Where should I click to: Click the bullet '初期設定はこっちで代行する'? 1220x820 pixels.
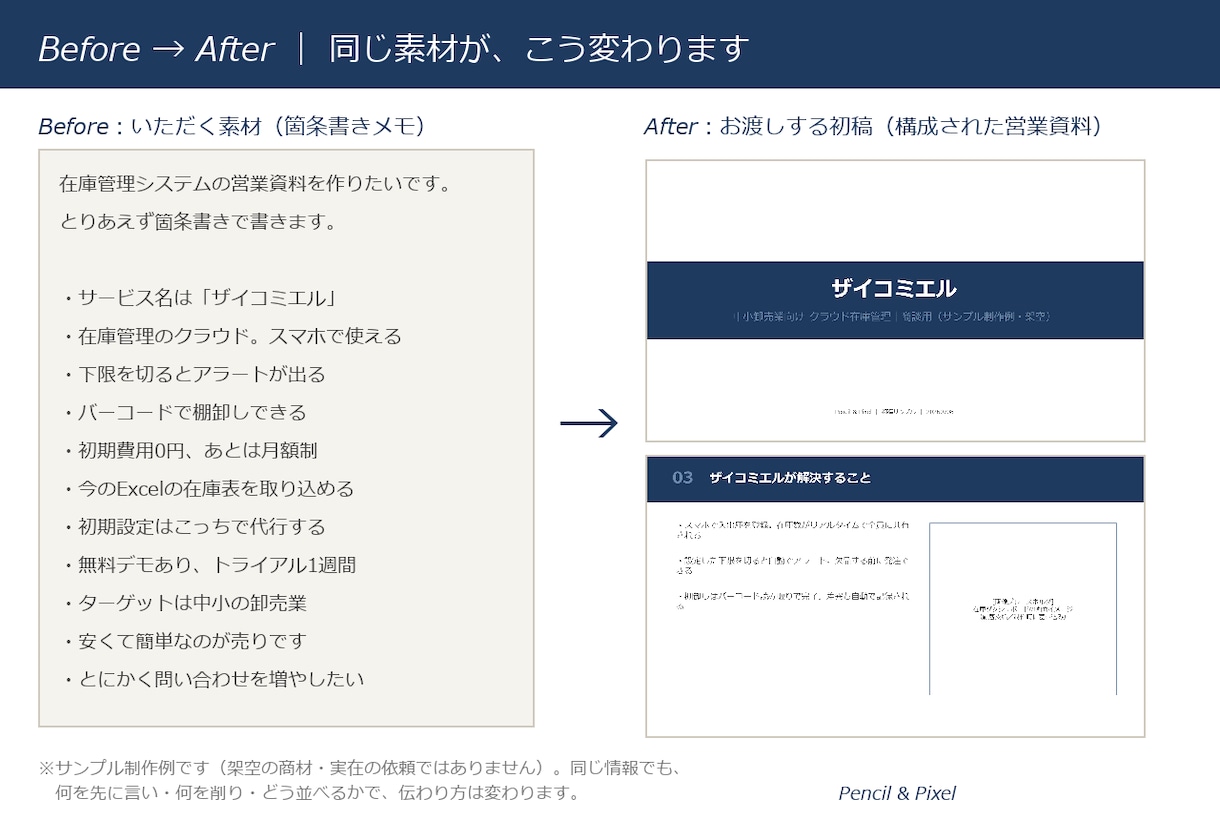click(x=193, y=526)
